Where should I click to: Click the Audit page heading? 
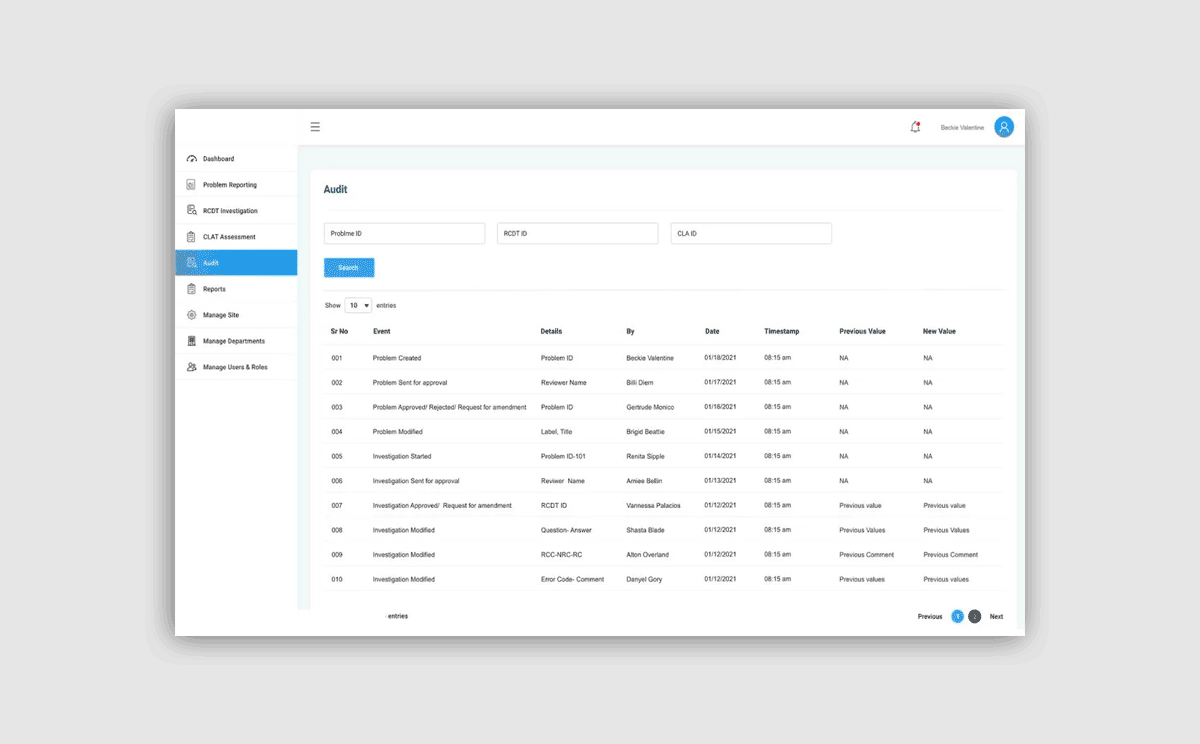pyautogui.click(x=335, y=189)
